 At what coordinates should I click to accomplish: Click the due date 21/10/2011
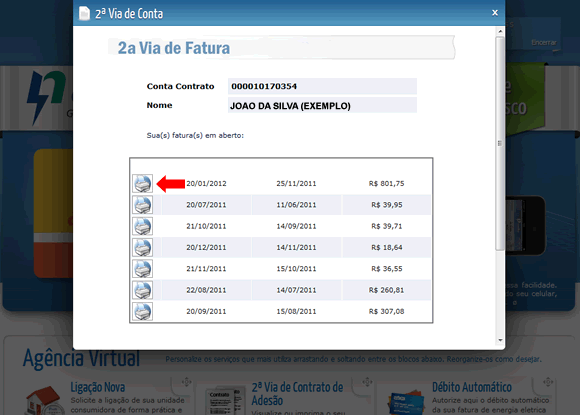pos(206,226)
